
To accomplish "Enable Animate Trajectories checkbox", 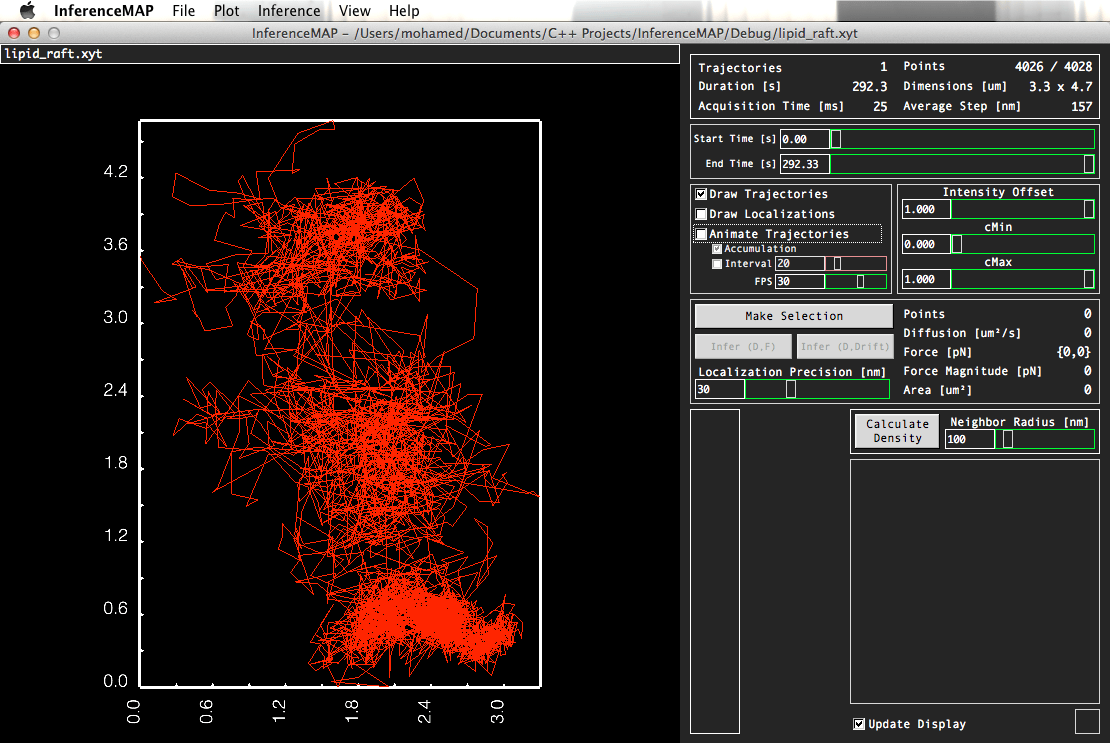I will coord(702,234).
